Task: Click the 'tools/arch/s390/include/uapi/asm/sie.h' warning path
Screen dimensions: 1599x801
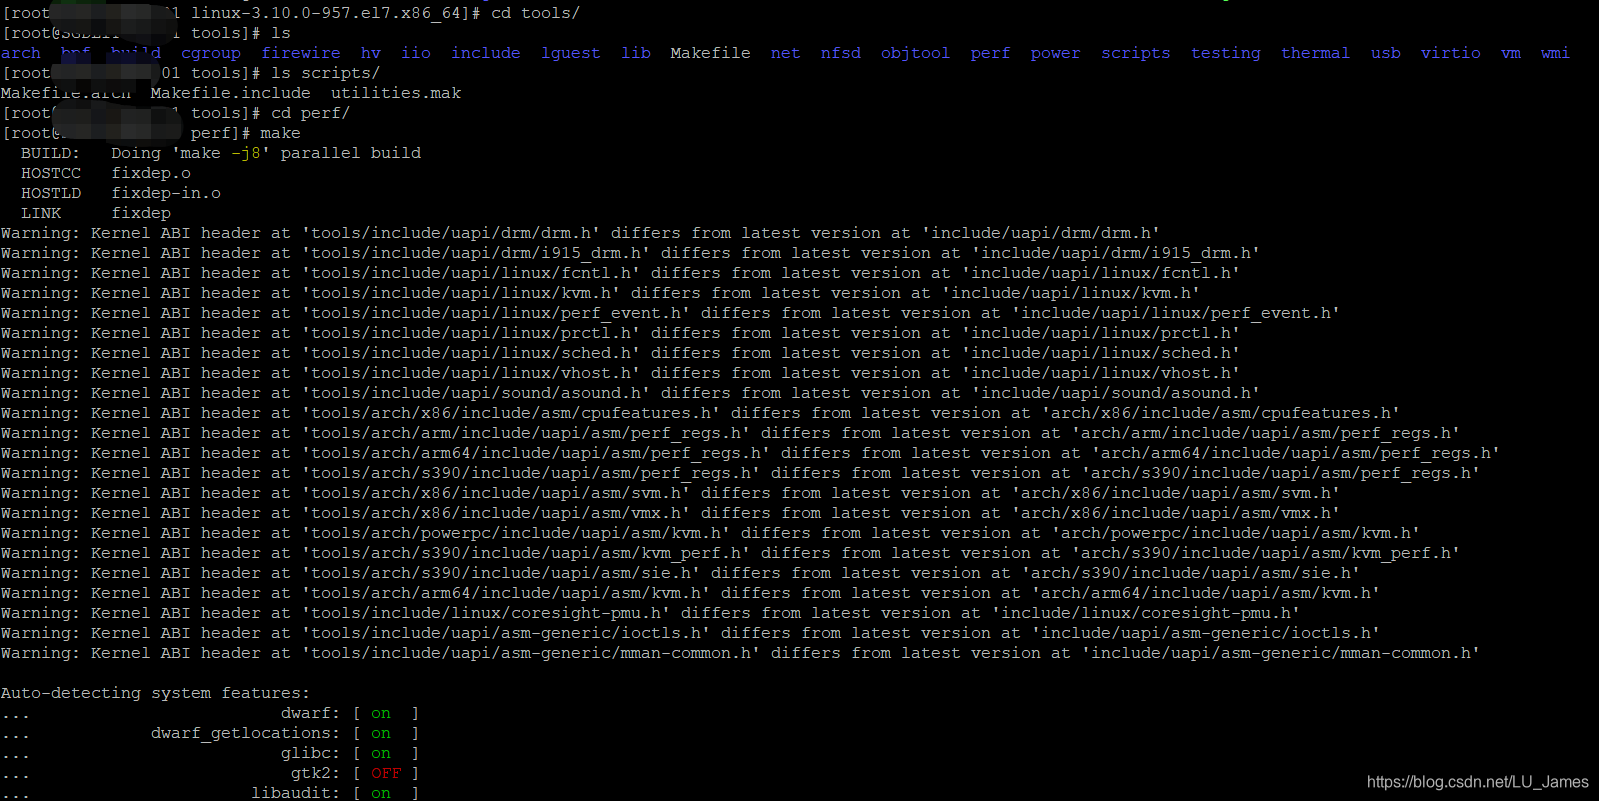Action: (501, 573)
